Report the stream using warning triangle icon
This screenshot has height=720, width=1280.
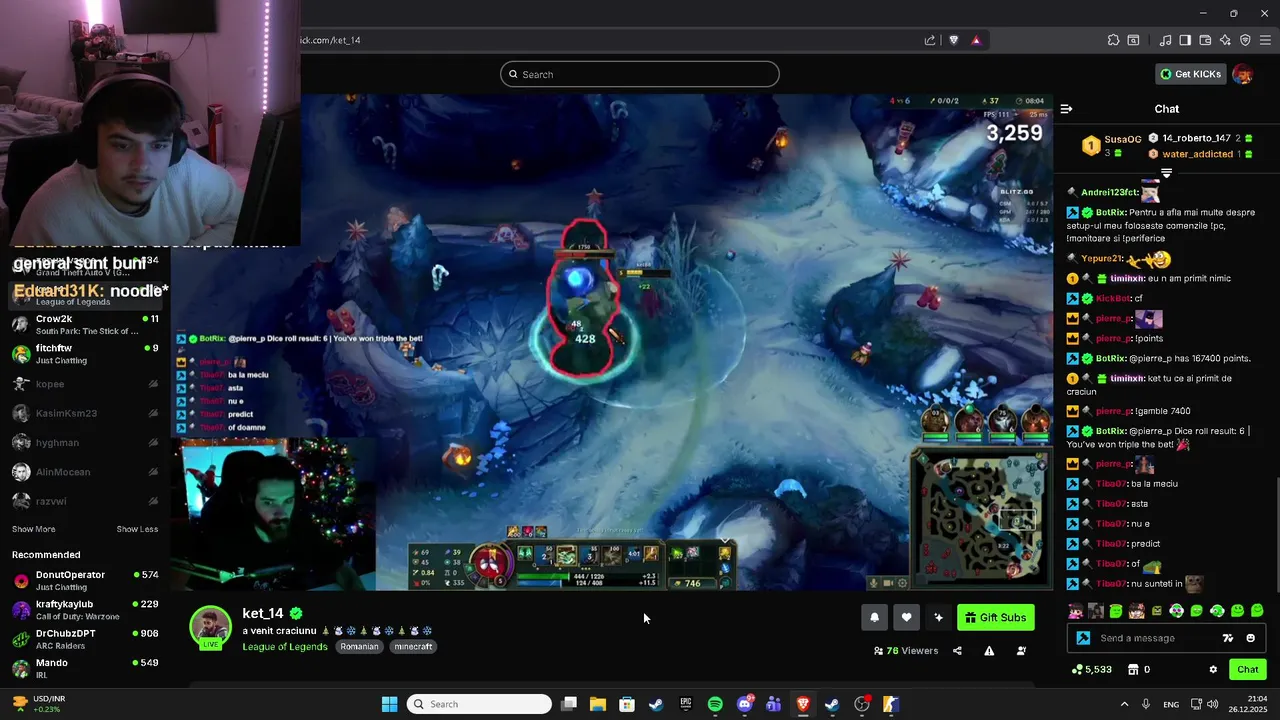[x=989, y=651]
